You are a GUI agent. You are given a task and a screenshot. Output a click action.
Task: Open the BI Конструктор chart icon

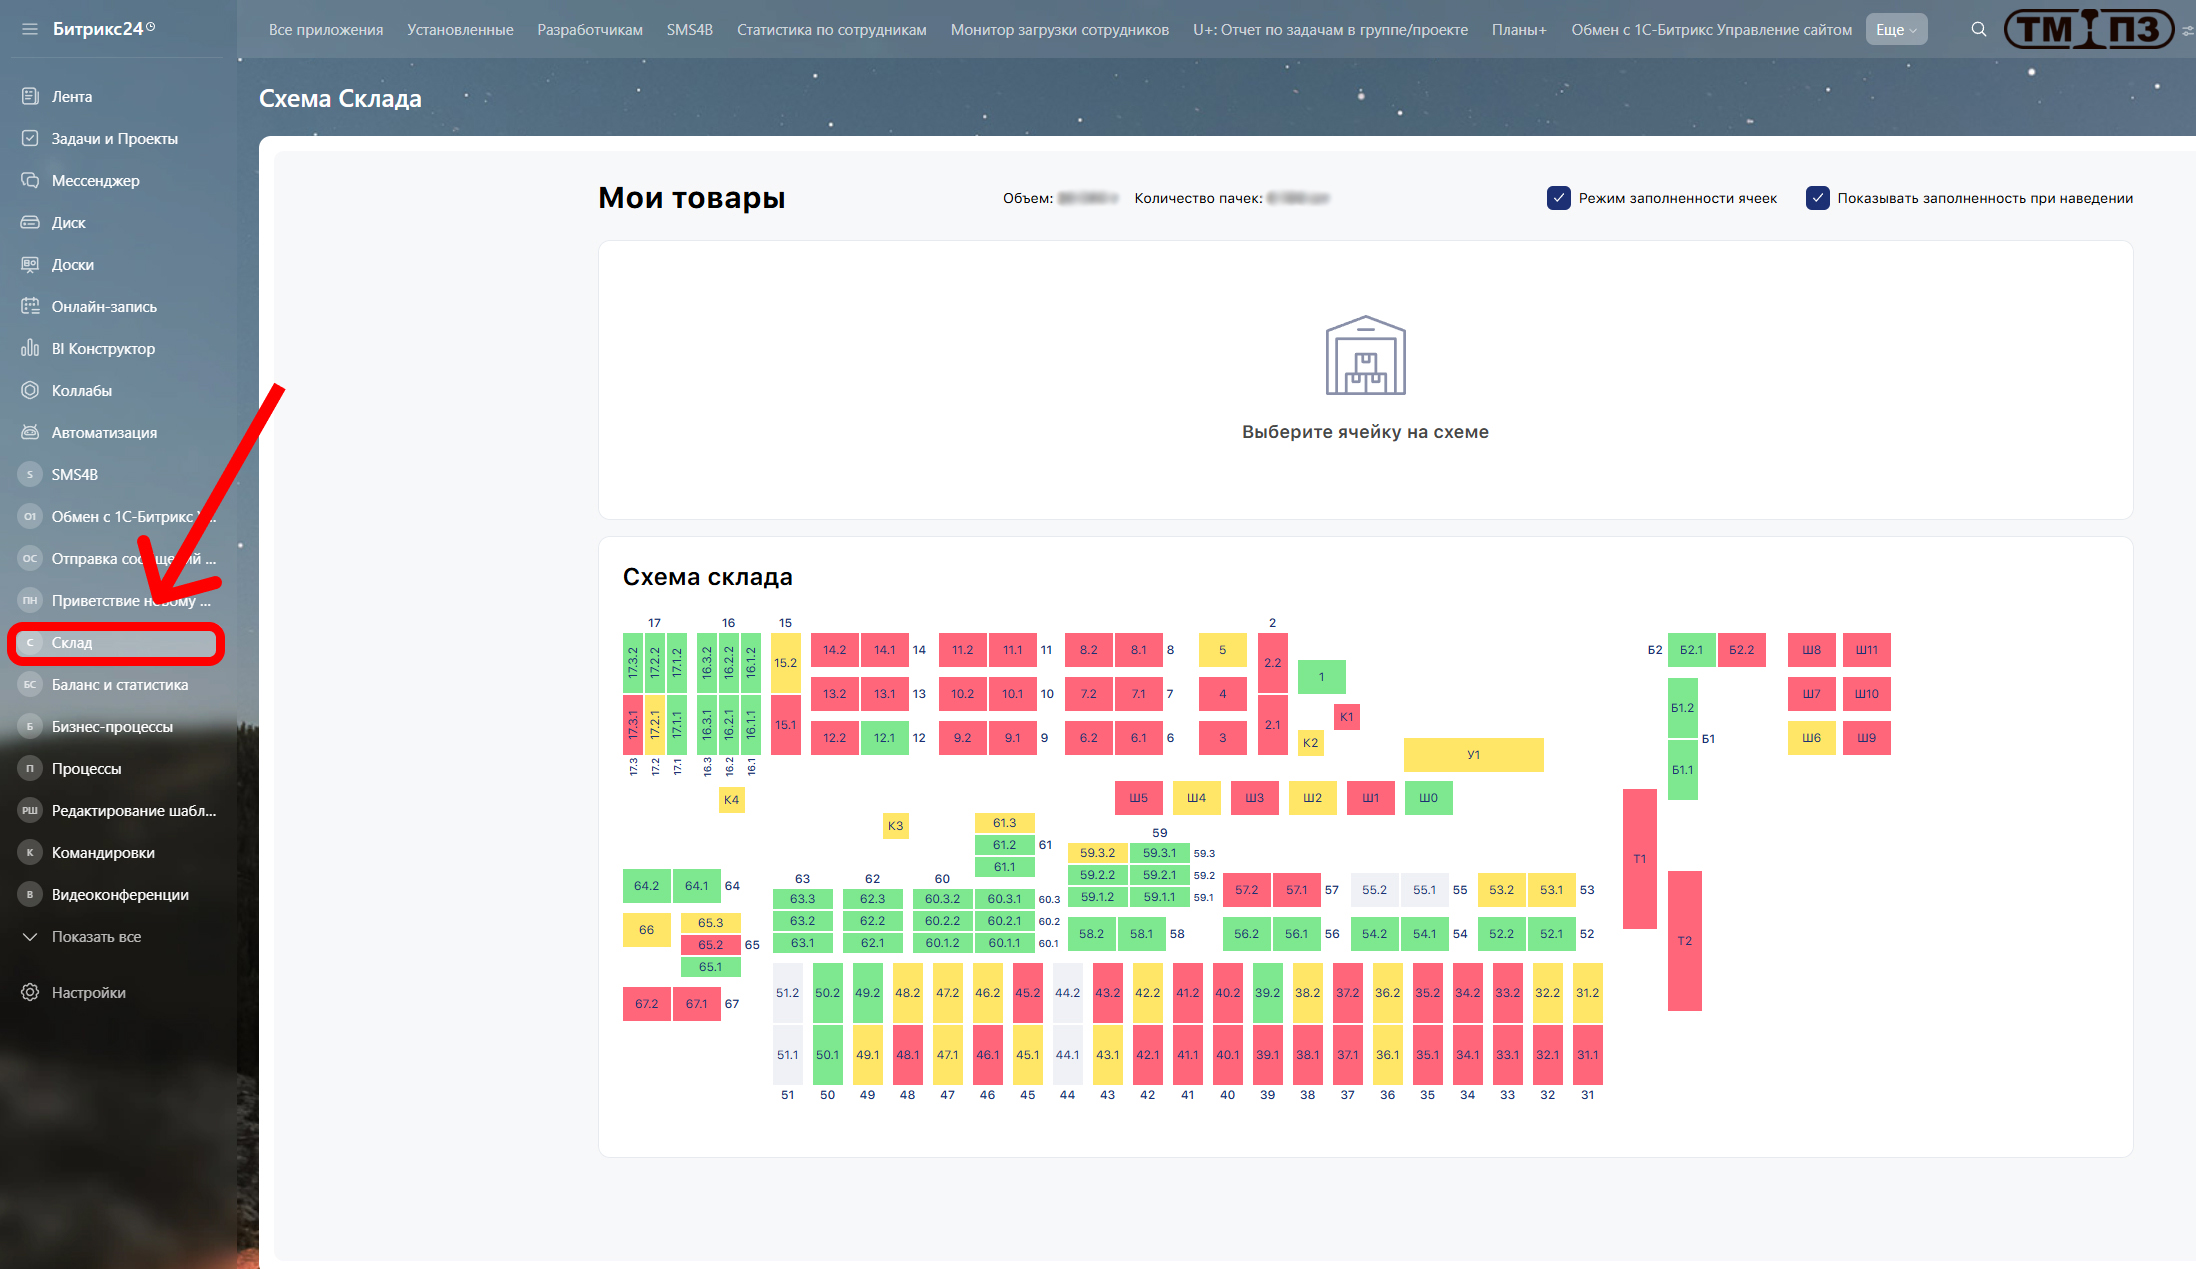click(x=30, y=348)
